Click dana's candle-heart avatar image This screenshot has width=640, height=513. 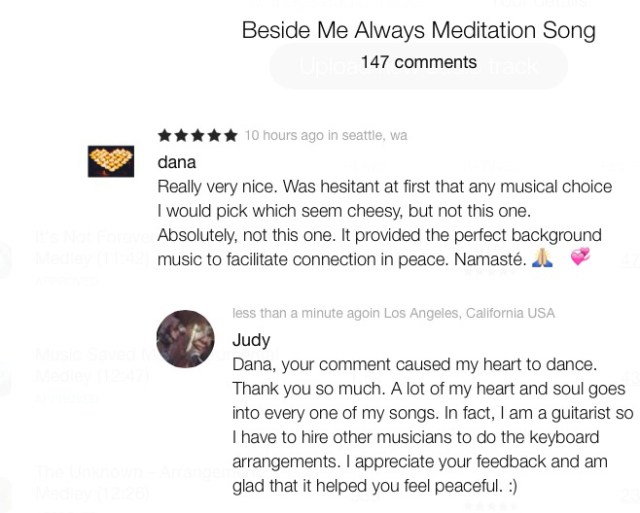click(x=111, y=161)
